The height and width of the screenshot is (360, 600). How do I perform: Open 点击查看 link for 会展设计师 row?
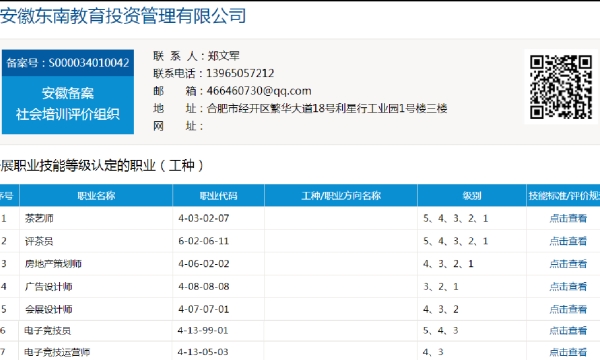pyautogui.click(x=568, y=309)
